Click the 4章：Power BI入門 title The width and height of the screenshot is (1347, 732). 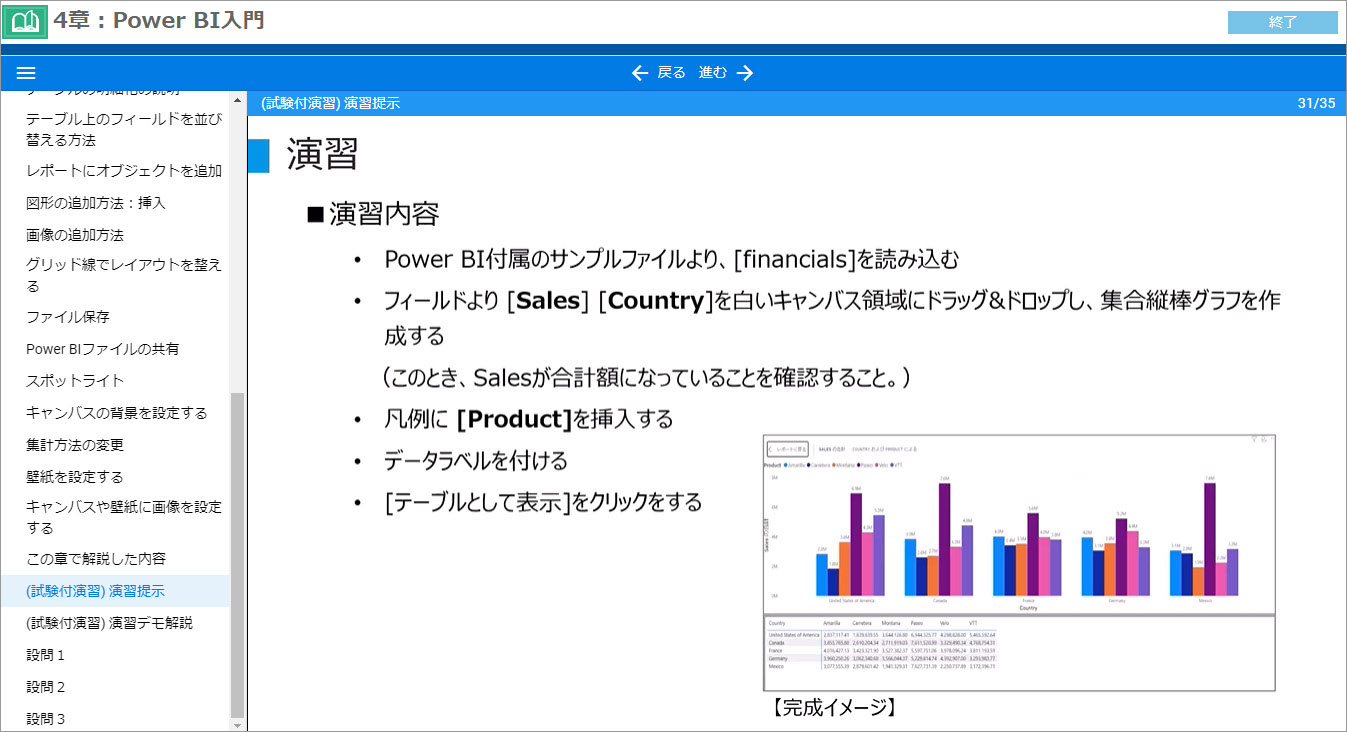[160, 20]
